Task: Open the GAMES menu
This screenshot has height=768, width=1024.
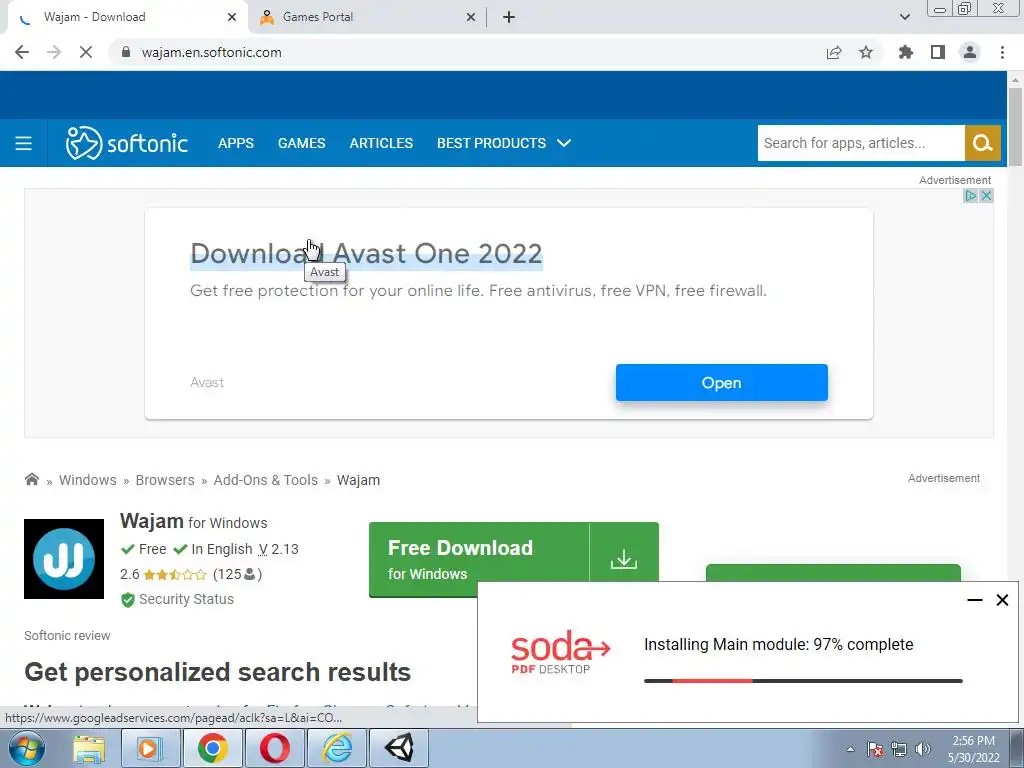Action: point(302,143)
